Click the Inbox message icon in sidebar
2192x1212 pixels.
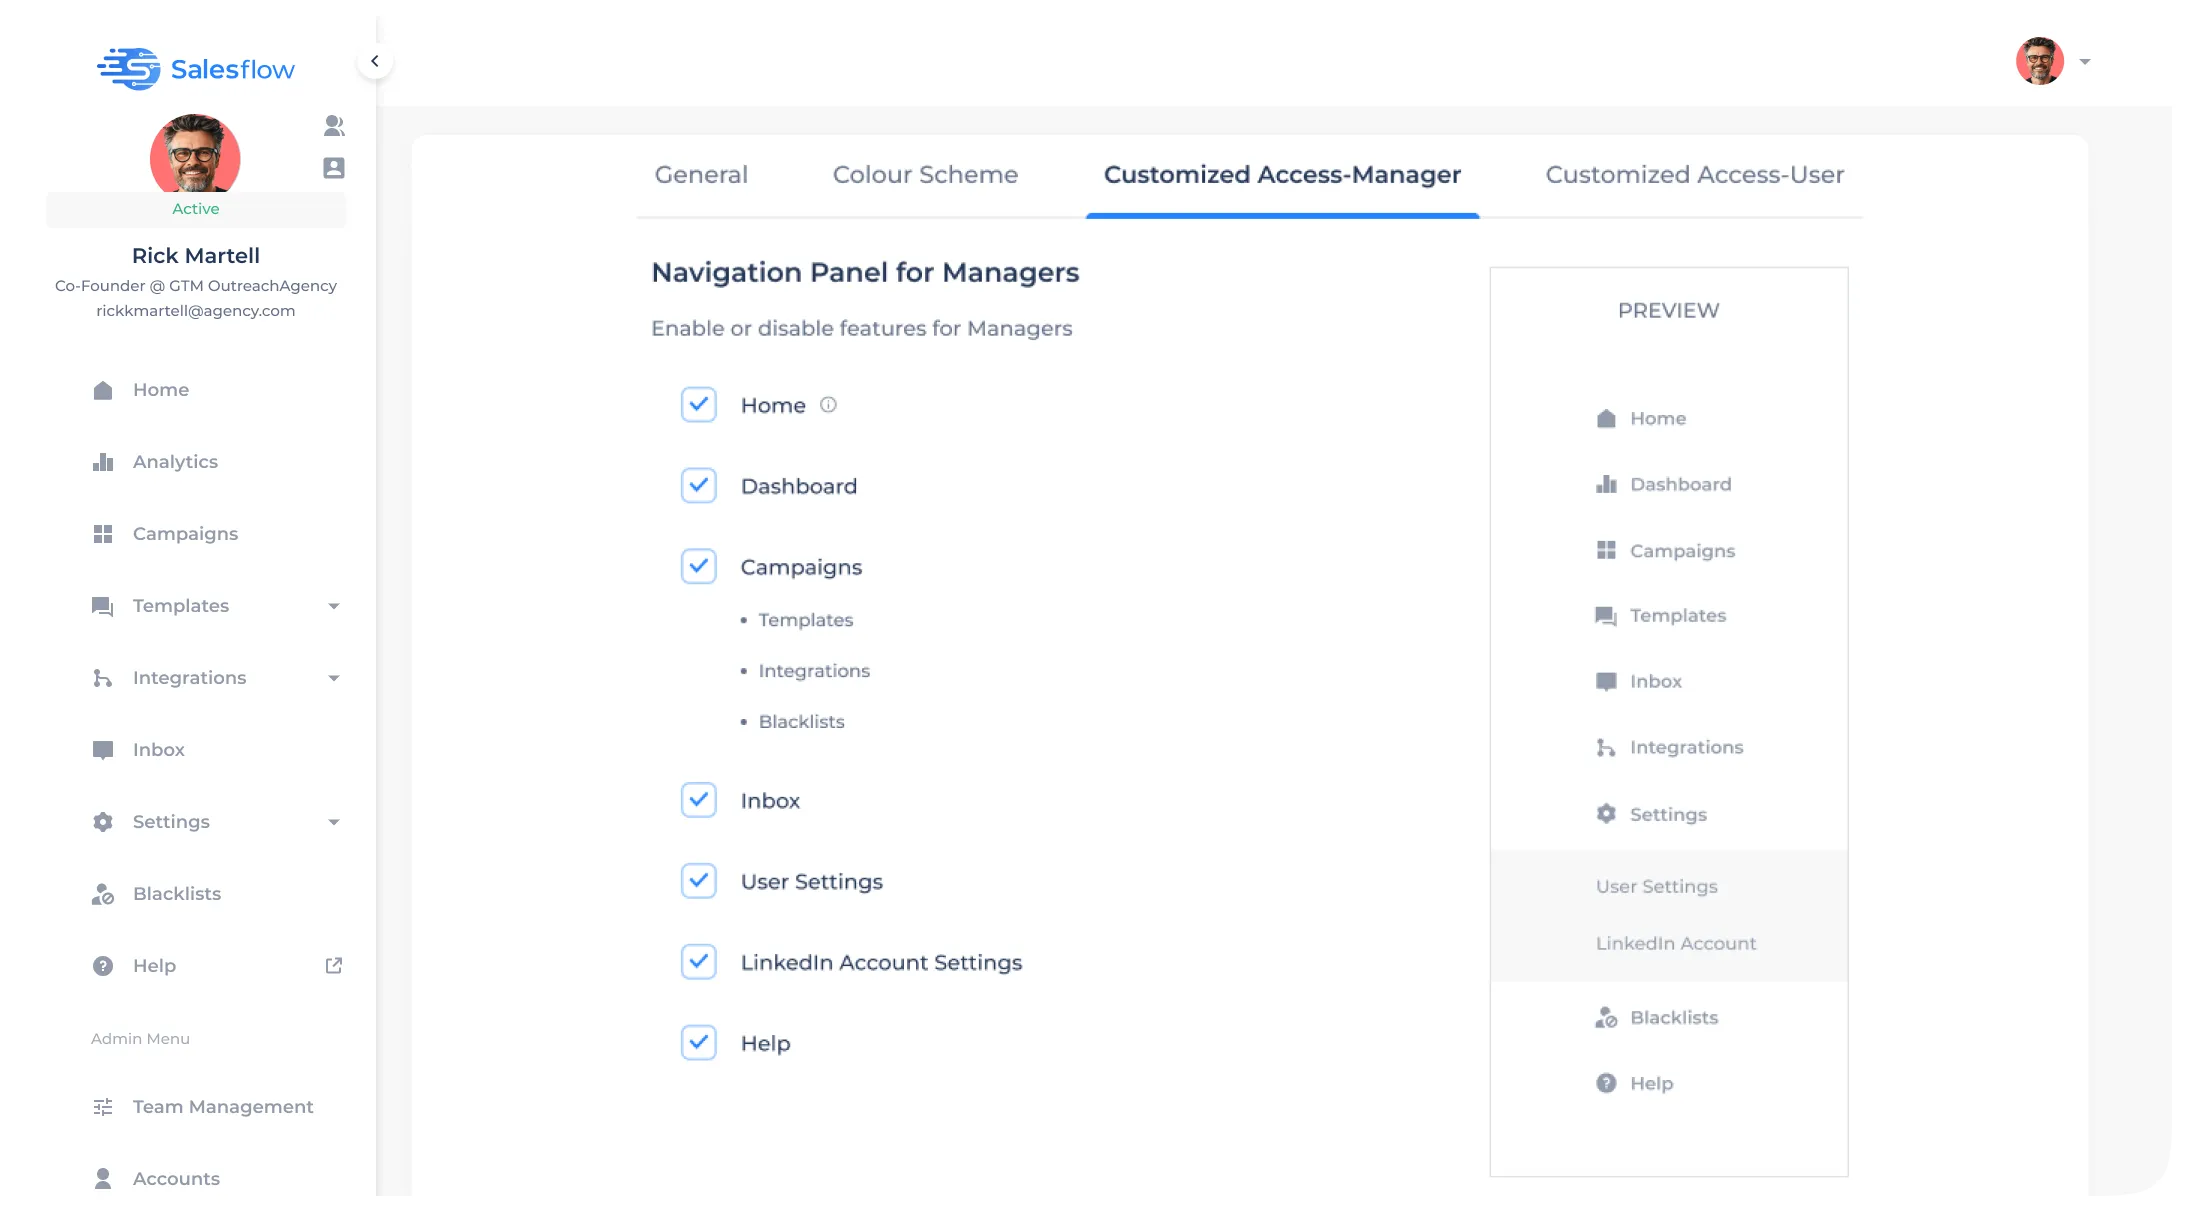coord(103,750)
